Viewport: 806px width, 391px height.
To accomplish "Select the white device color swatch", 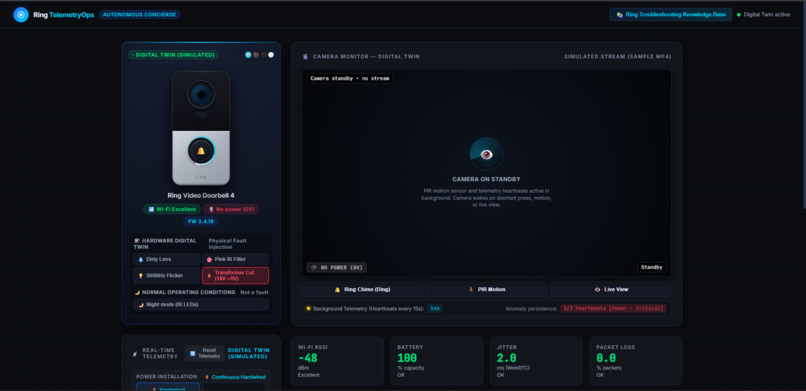I will 271,54.
